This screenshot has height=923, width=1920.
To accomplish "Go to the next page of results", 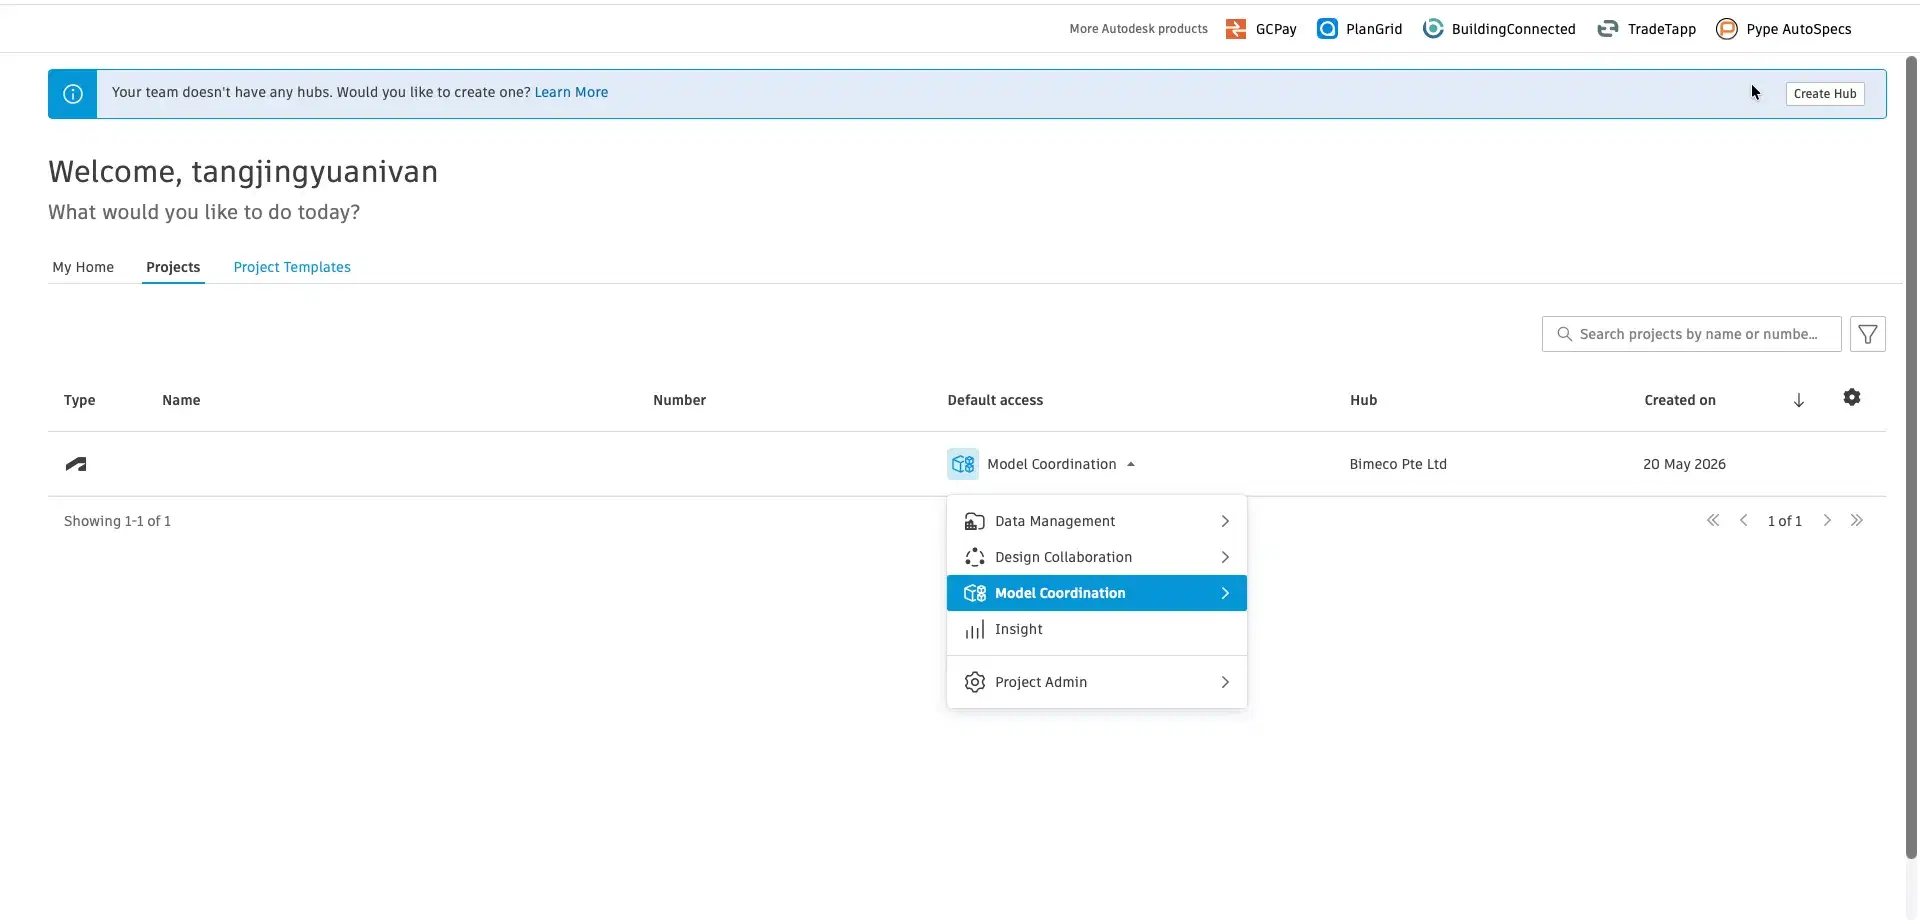I will pyautogui.click(x=1827, y=520).
